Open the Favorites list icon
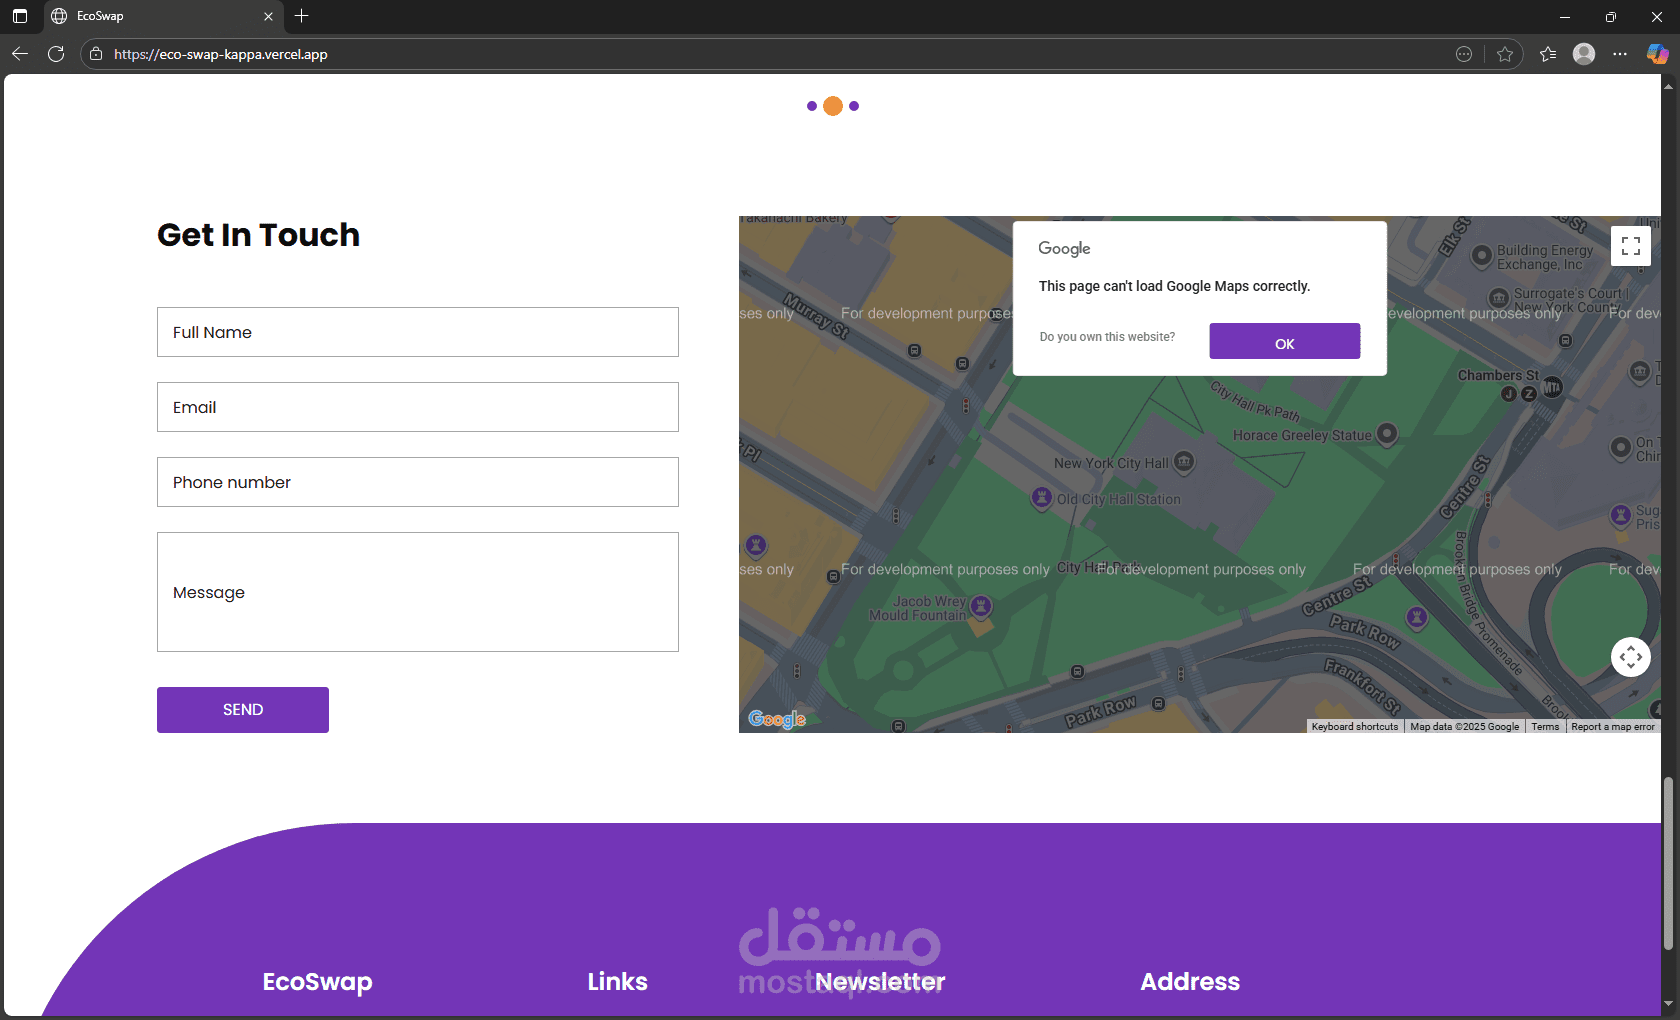 tap(1548, 54)
